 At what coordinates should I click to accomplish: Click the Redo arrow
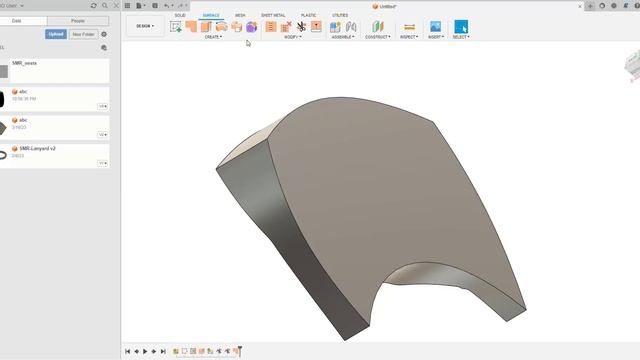[x=180, y=6]
